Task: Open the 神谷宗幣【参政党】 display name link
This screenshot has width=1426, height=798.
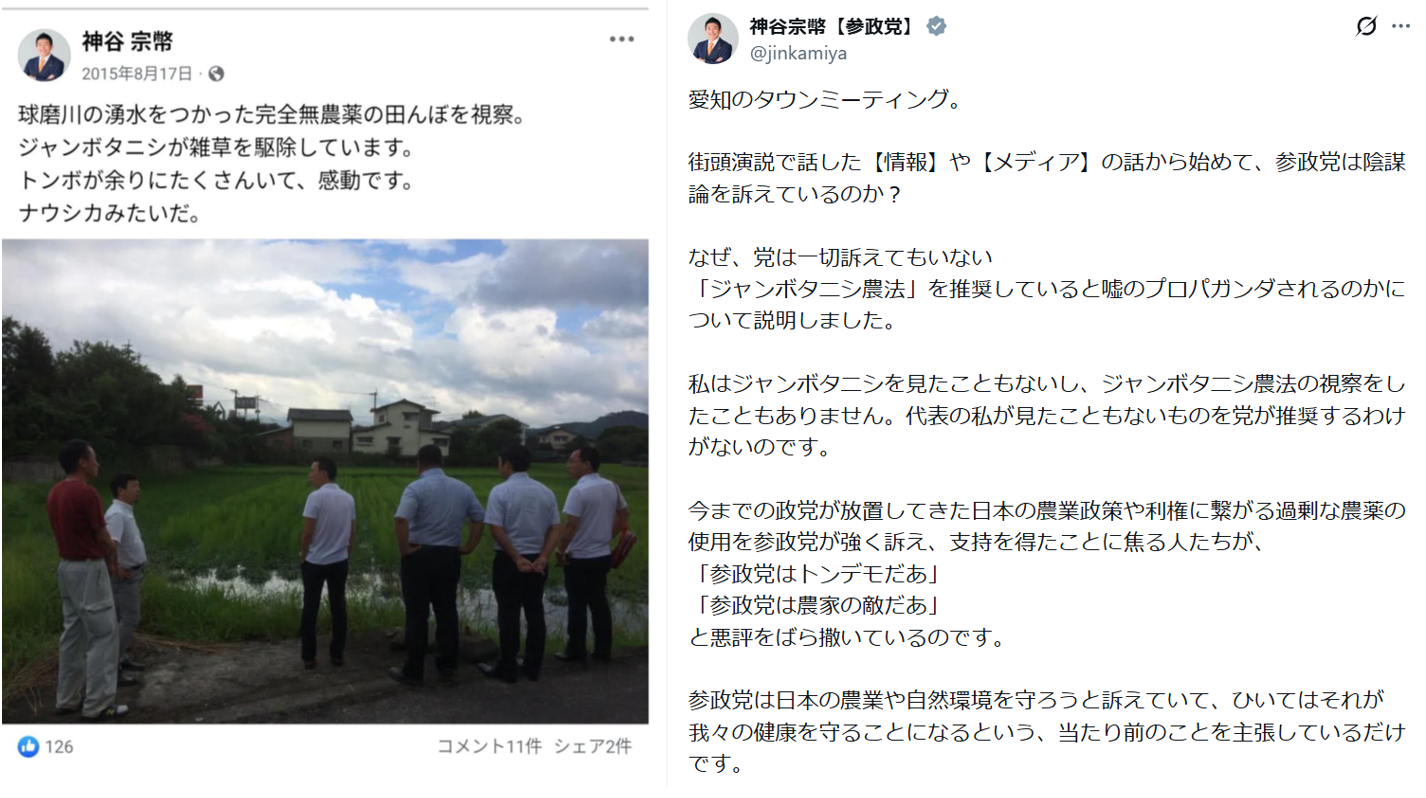Action: [834, 26]
